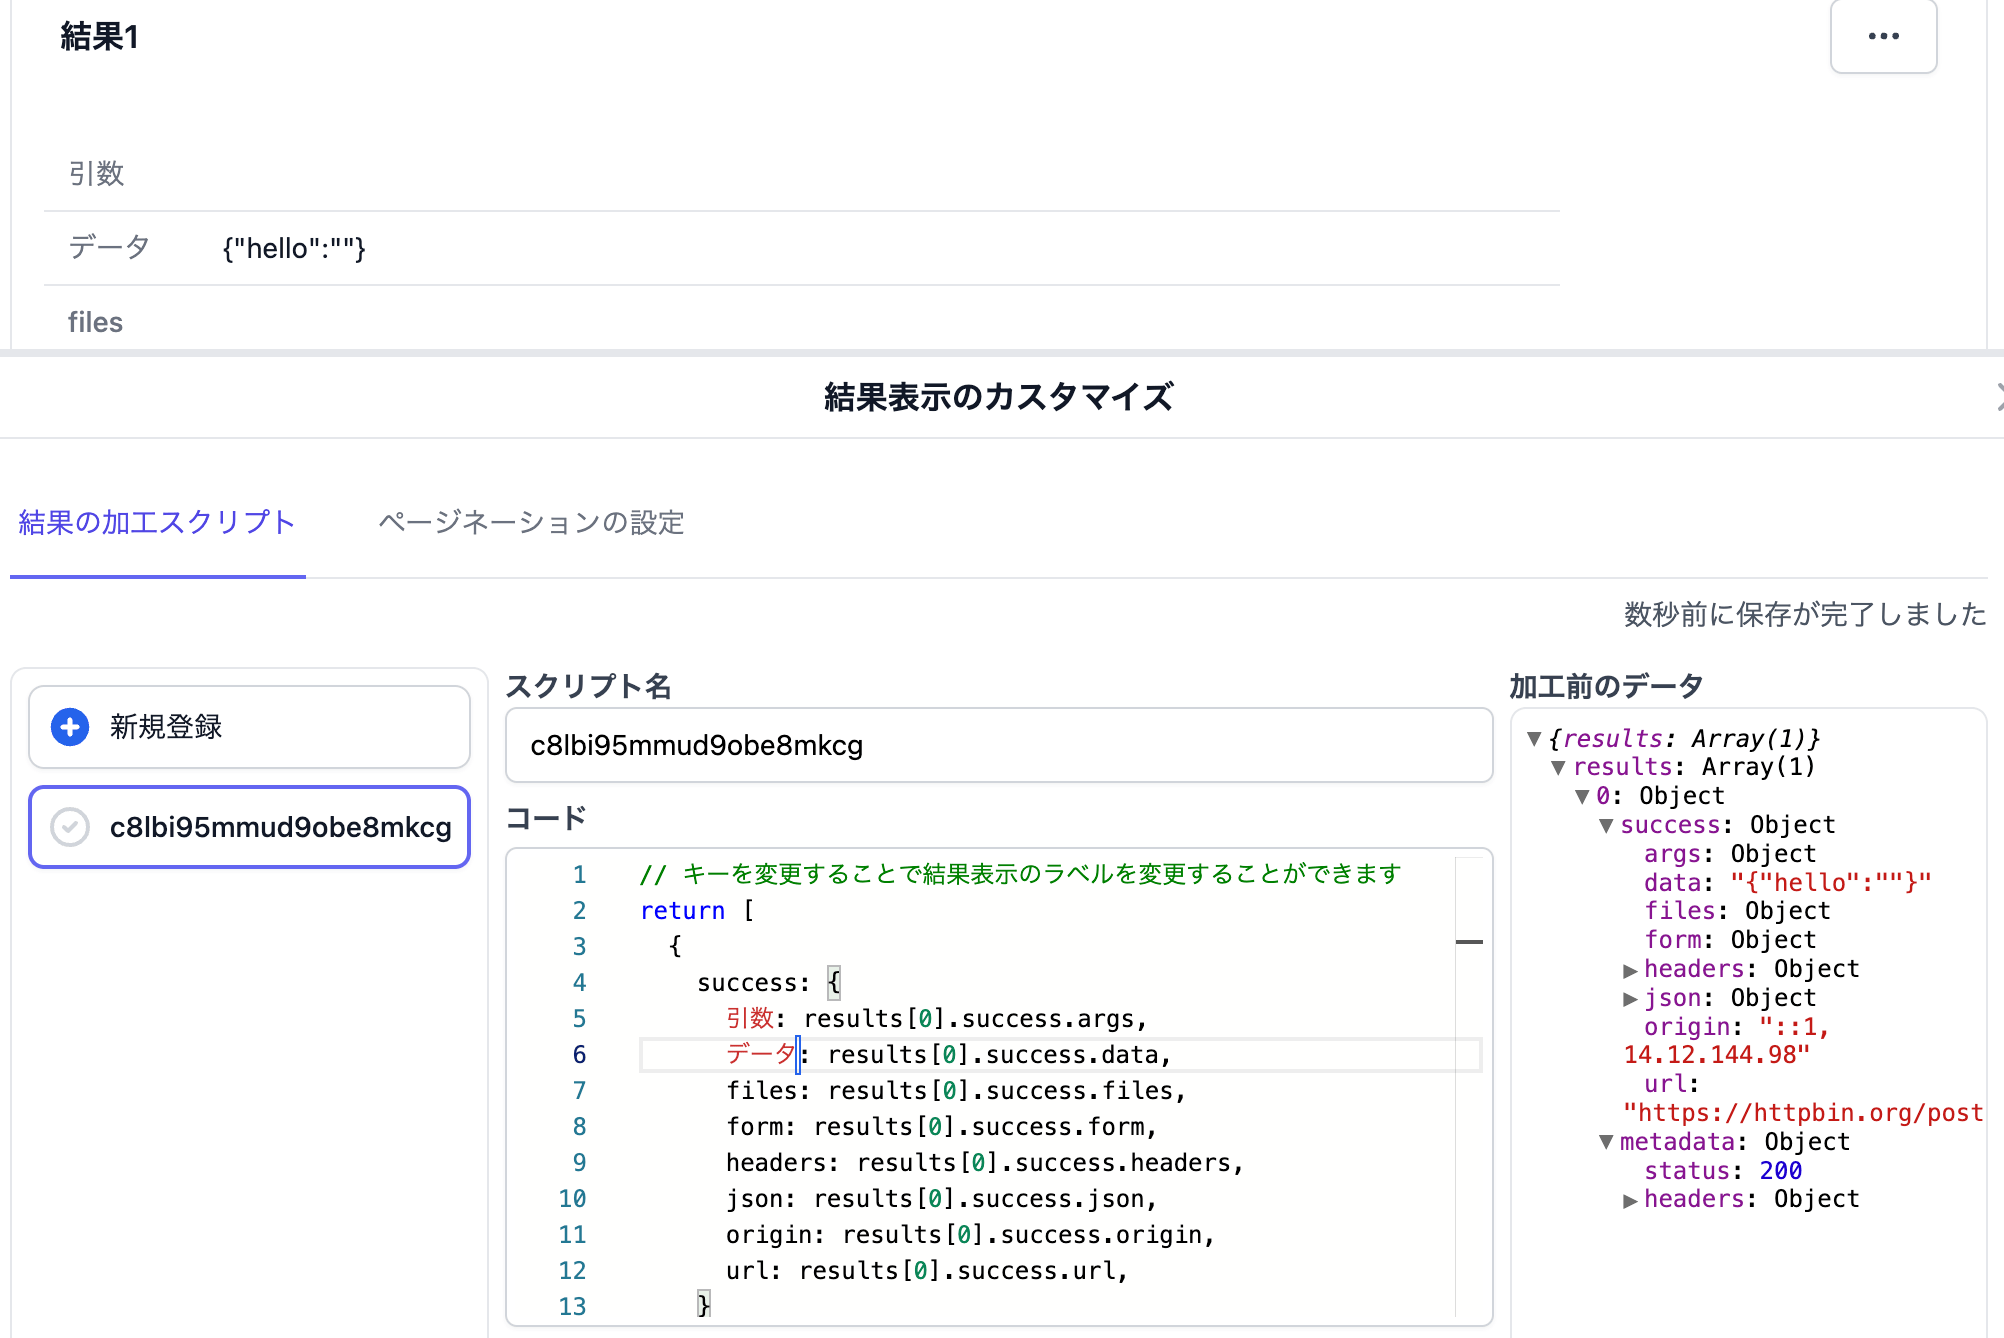Click code line 10 json entry
The image size is (2004, 1338).
click(x=942, y=1198)
